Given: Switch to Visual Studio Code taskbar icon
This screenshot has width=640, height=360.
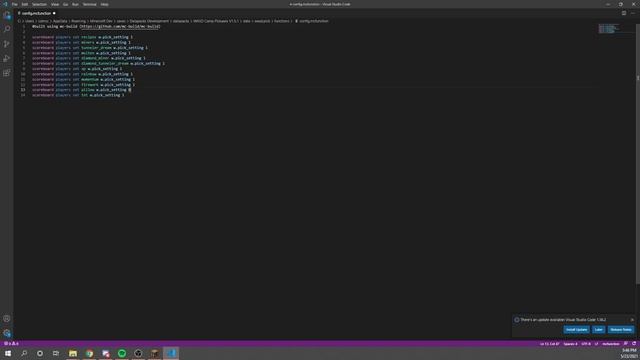Looking at the screenshot, I should point(171,353).
